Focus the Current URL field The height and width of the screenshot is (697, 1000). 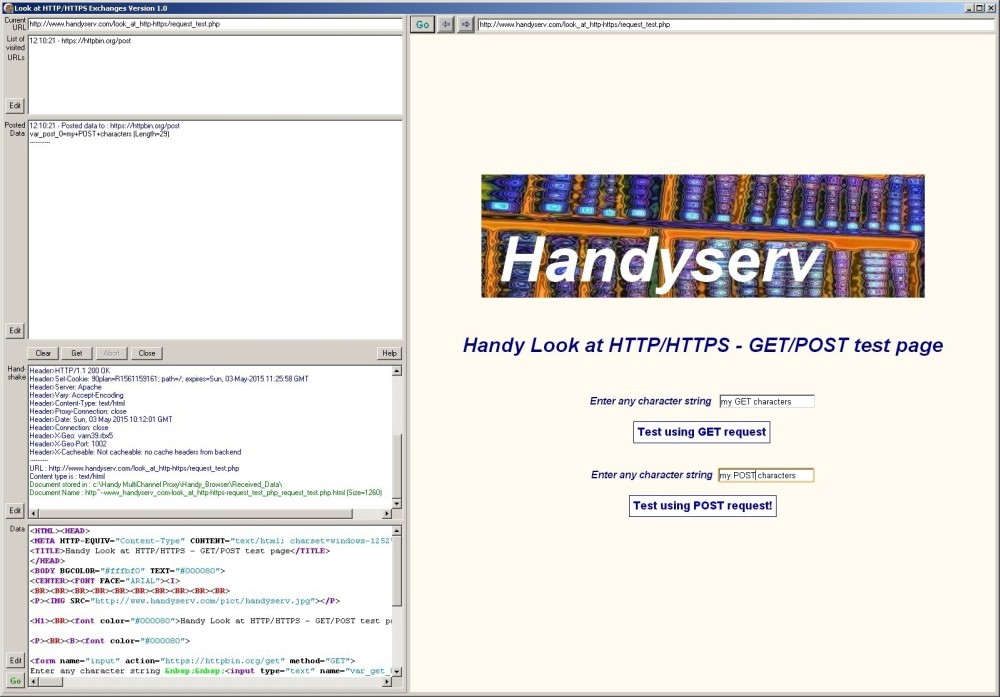[x=215, y=24]
